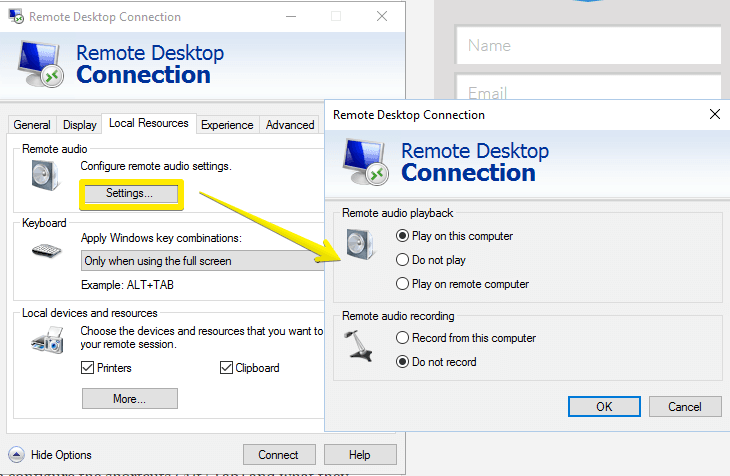Click the Name input field in background page
The height and width of the screenshot is (476, 730).
pos(588,45)
